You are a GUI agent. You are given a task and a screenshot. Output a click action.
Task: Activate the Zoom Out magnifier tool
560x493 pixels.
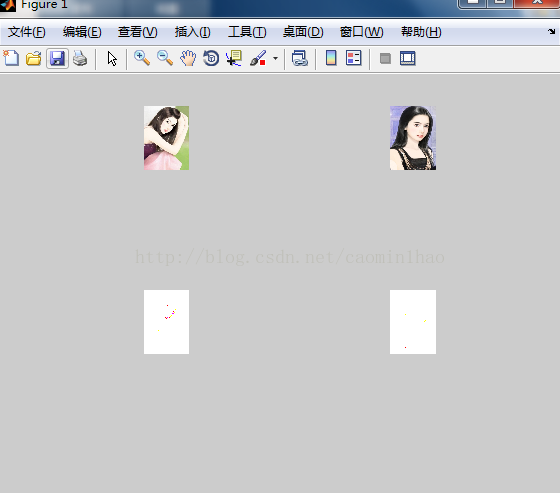click(165, 58)
